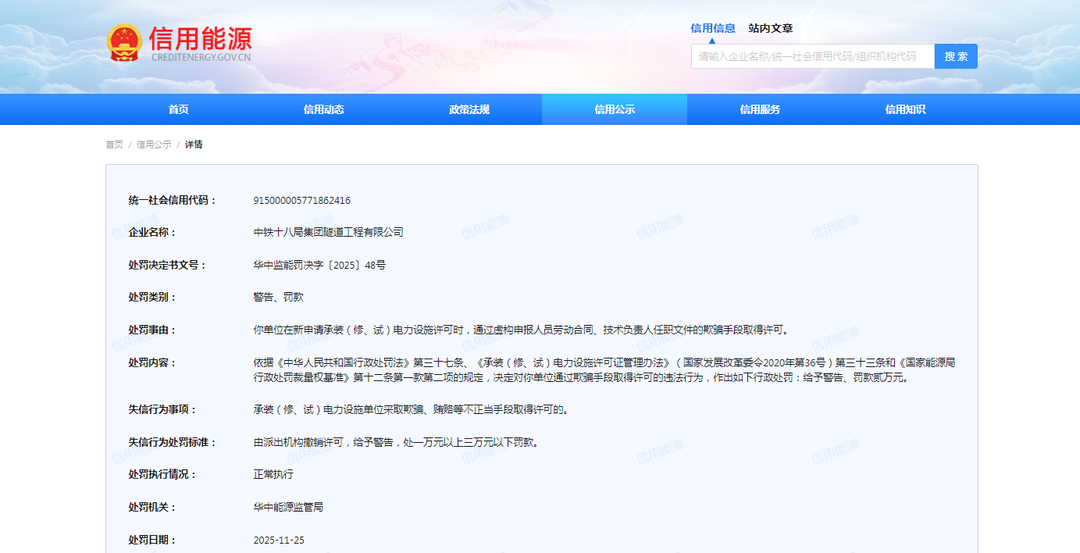The width and height of the screenshot is (1080, 553).
Task: Select penalty authority 华中能源监管局
Action: point(289,508)
